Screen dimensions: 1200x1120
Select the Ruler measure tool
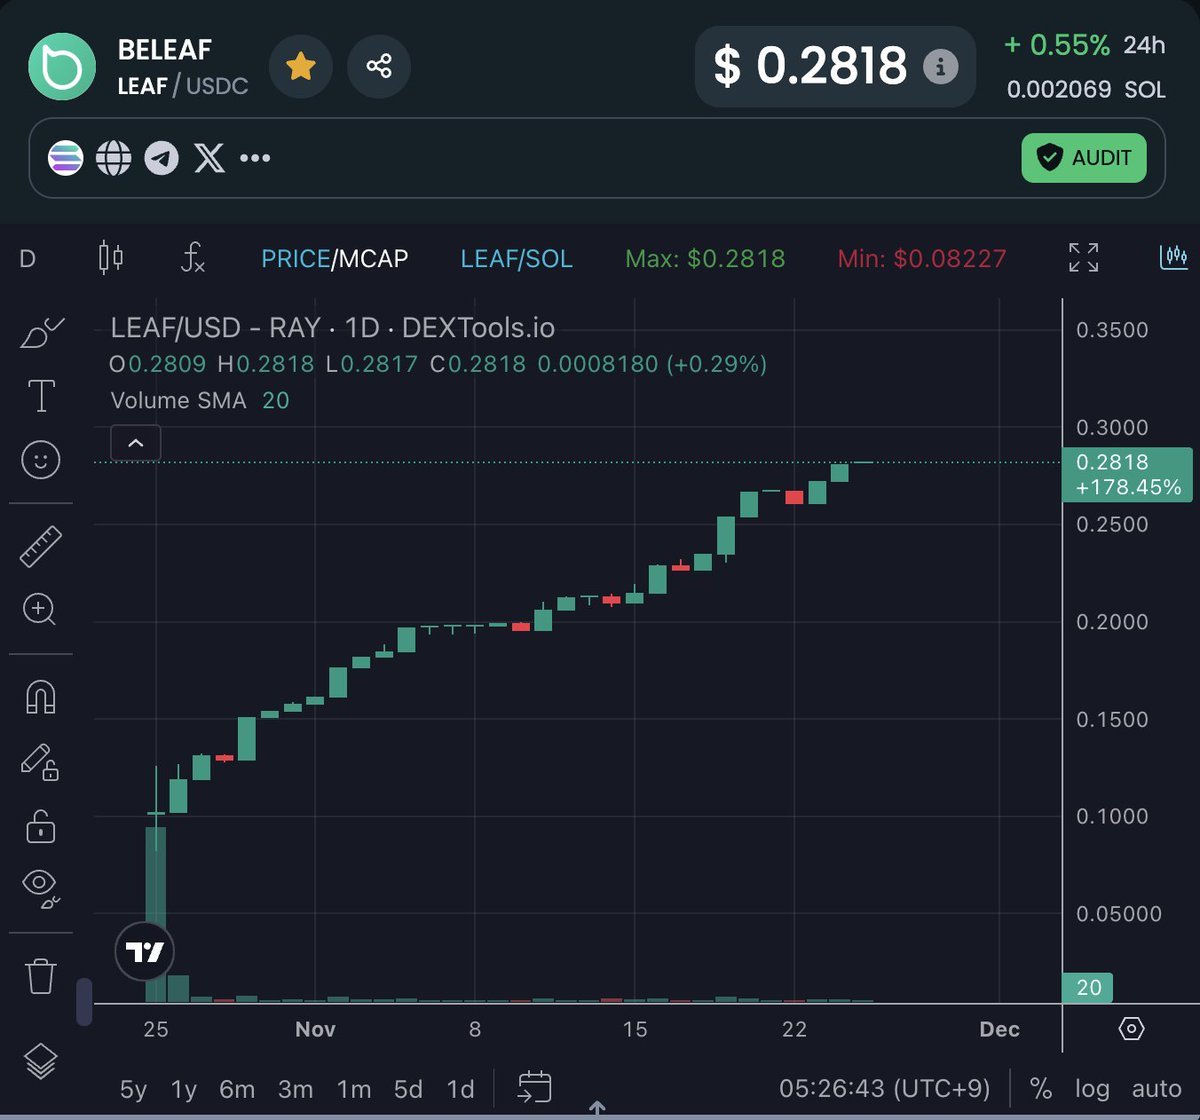pyautogui.click(x=41, y=547)
